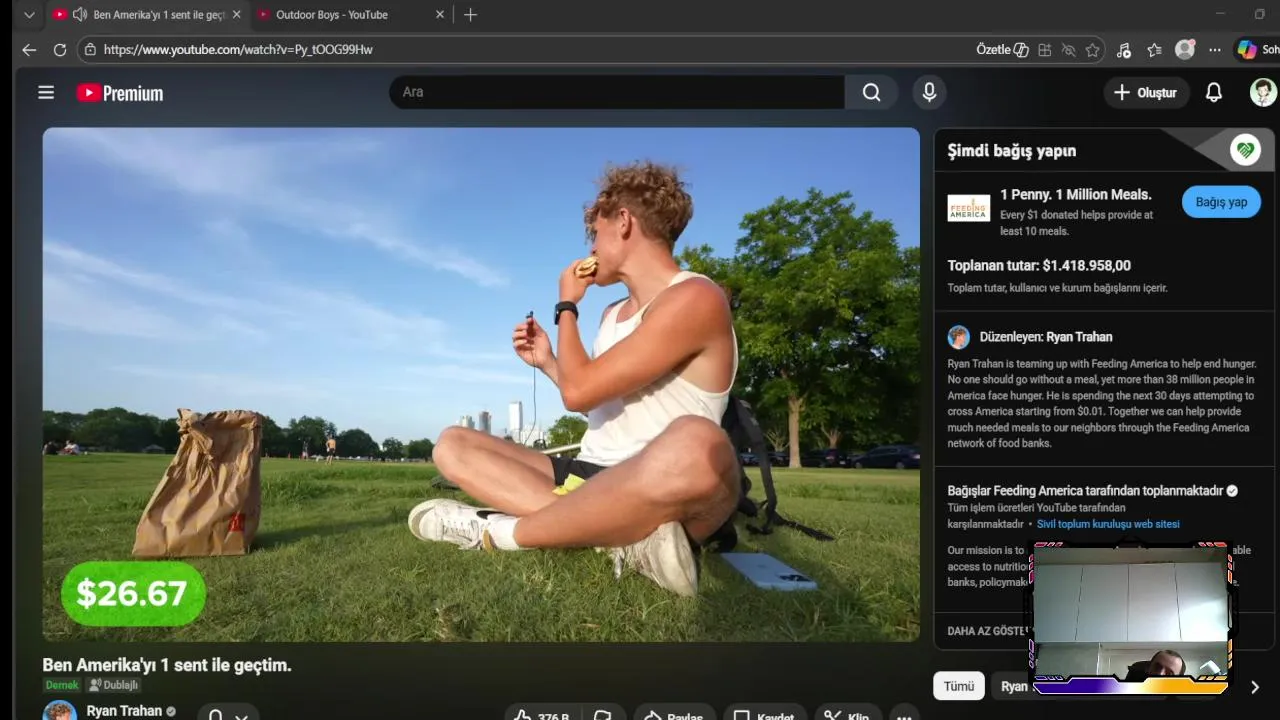This screenshot has height=720, width=1280.
Task: Restore the browser window size button
Action: (x=1259, y=14)
